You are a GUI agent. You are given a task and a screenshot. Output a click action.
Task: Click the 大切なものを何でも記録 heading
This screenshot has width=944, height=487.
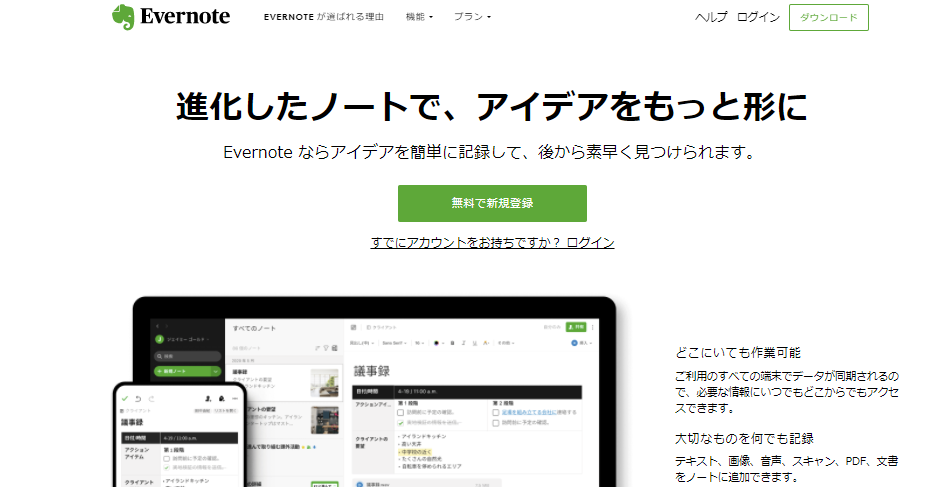[x=744, y=438]
